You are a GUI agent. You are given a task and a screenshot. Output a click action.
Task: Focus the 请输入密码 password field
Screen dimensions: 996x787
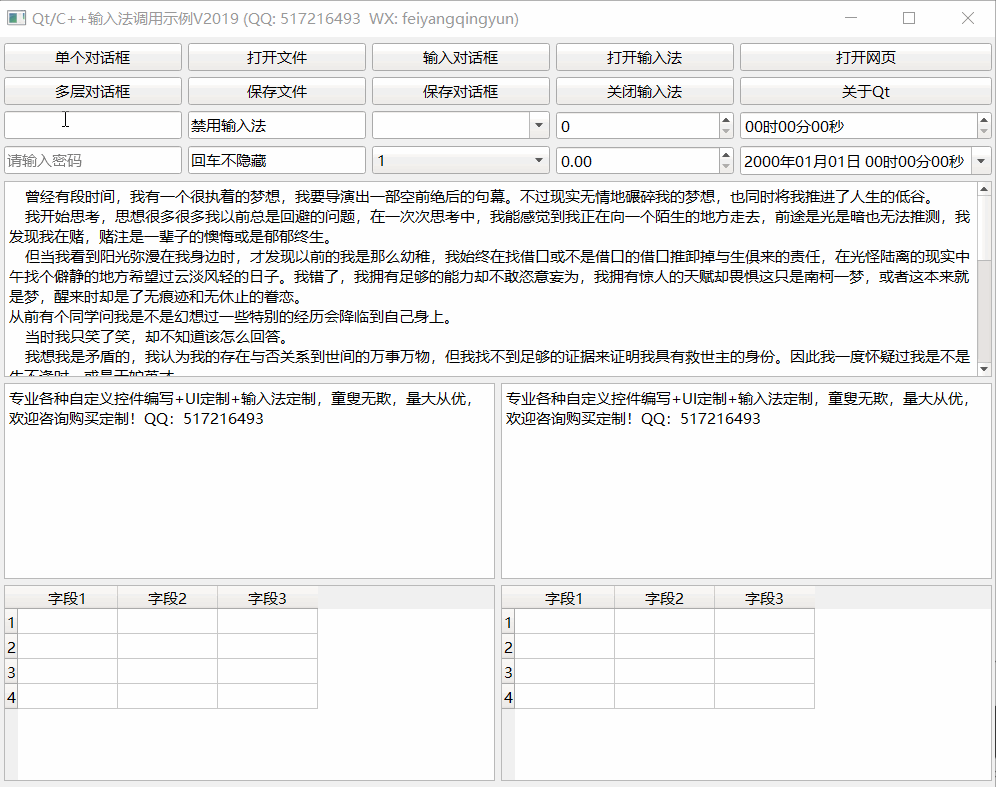(93, 161)
